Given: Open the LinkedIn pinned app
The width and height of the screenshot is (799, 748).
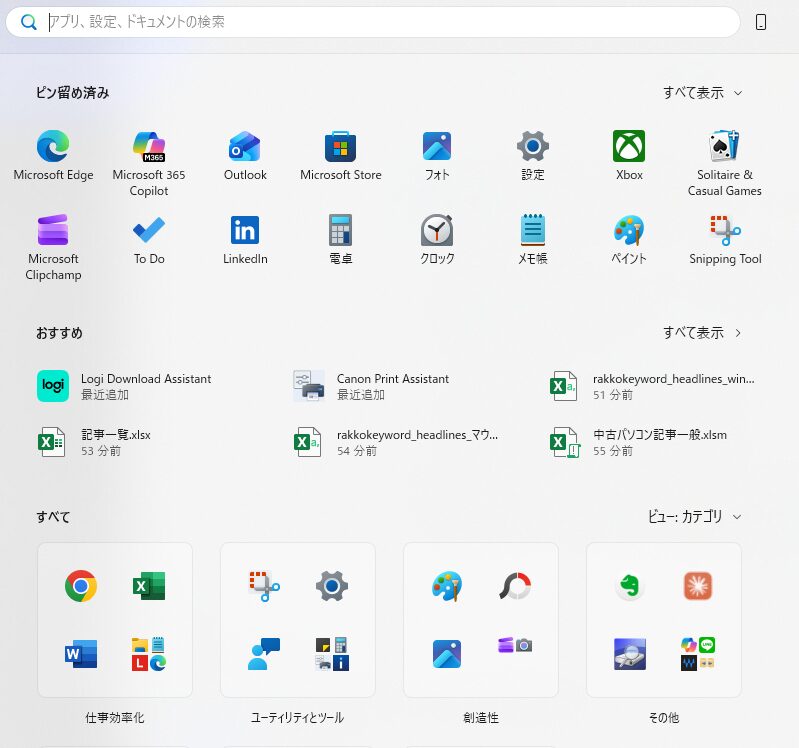Looking at the screenshot, I should click(245, 239).
